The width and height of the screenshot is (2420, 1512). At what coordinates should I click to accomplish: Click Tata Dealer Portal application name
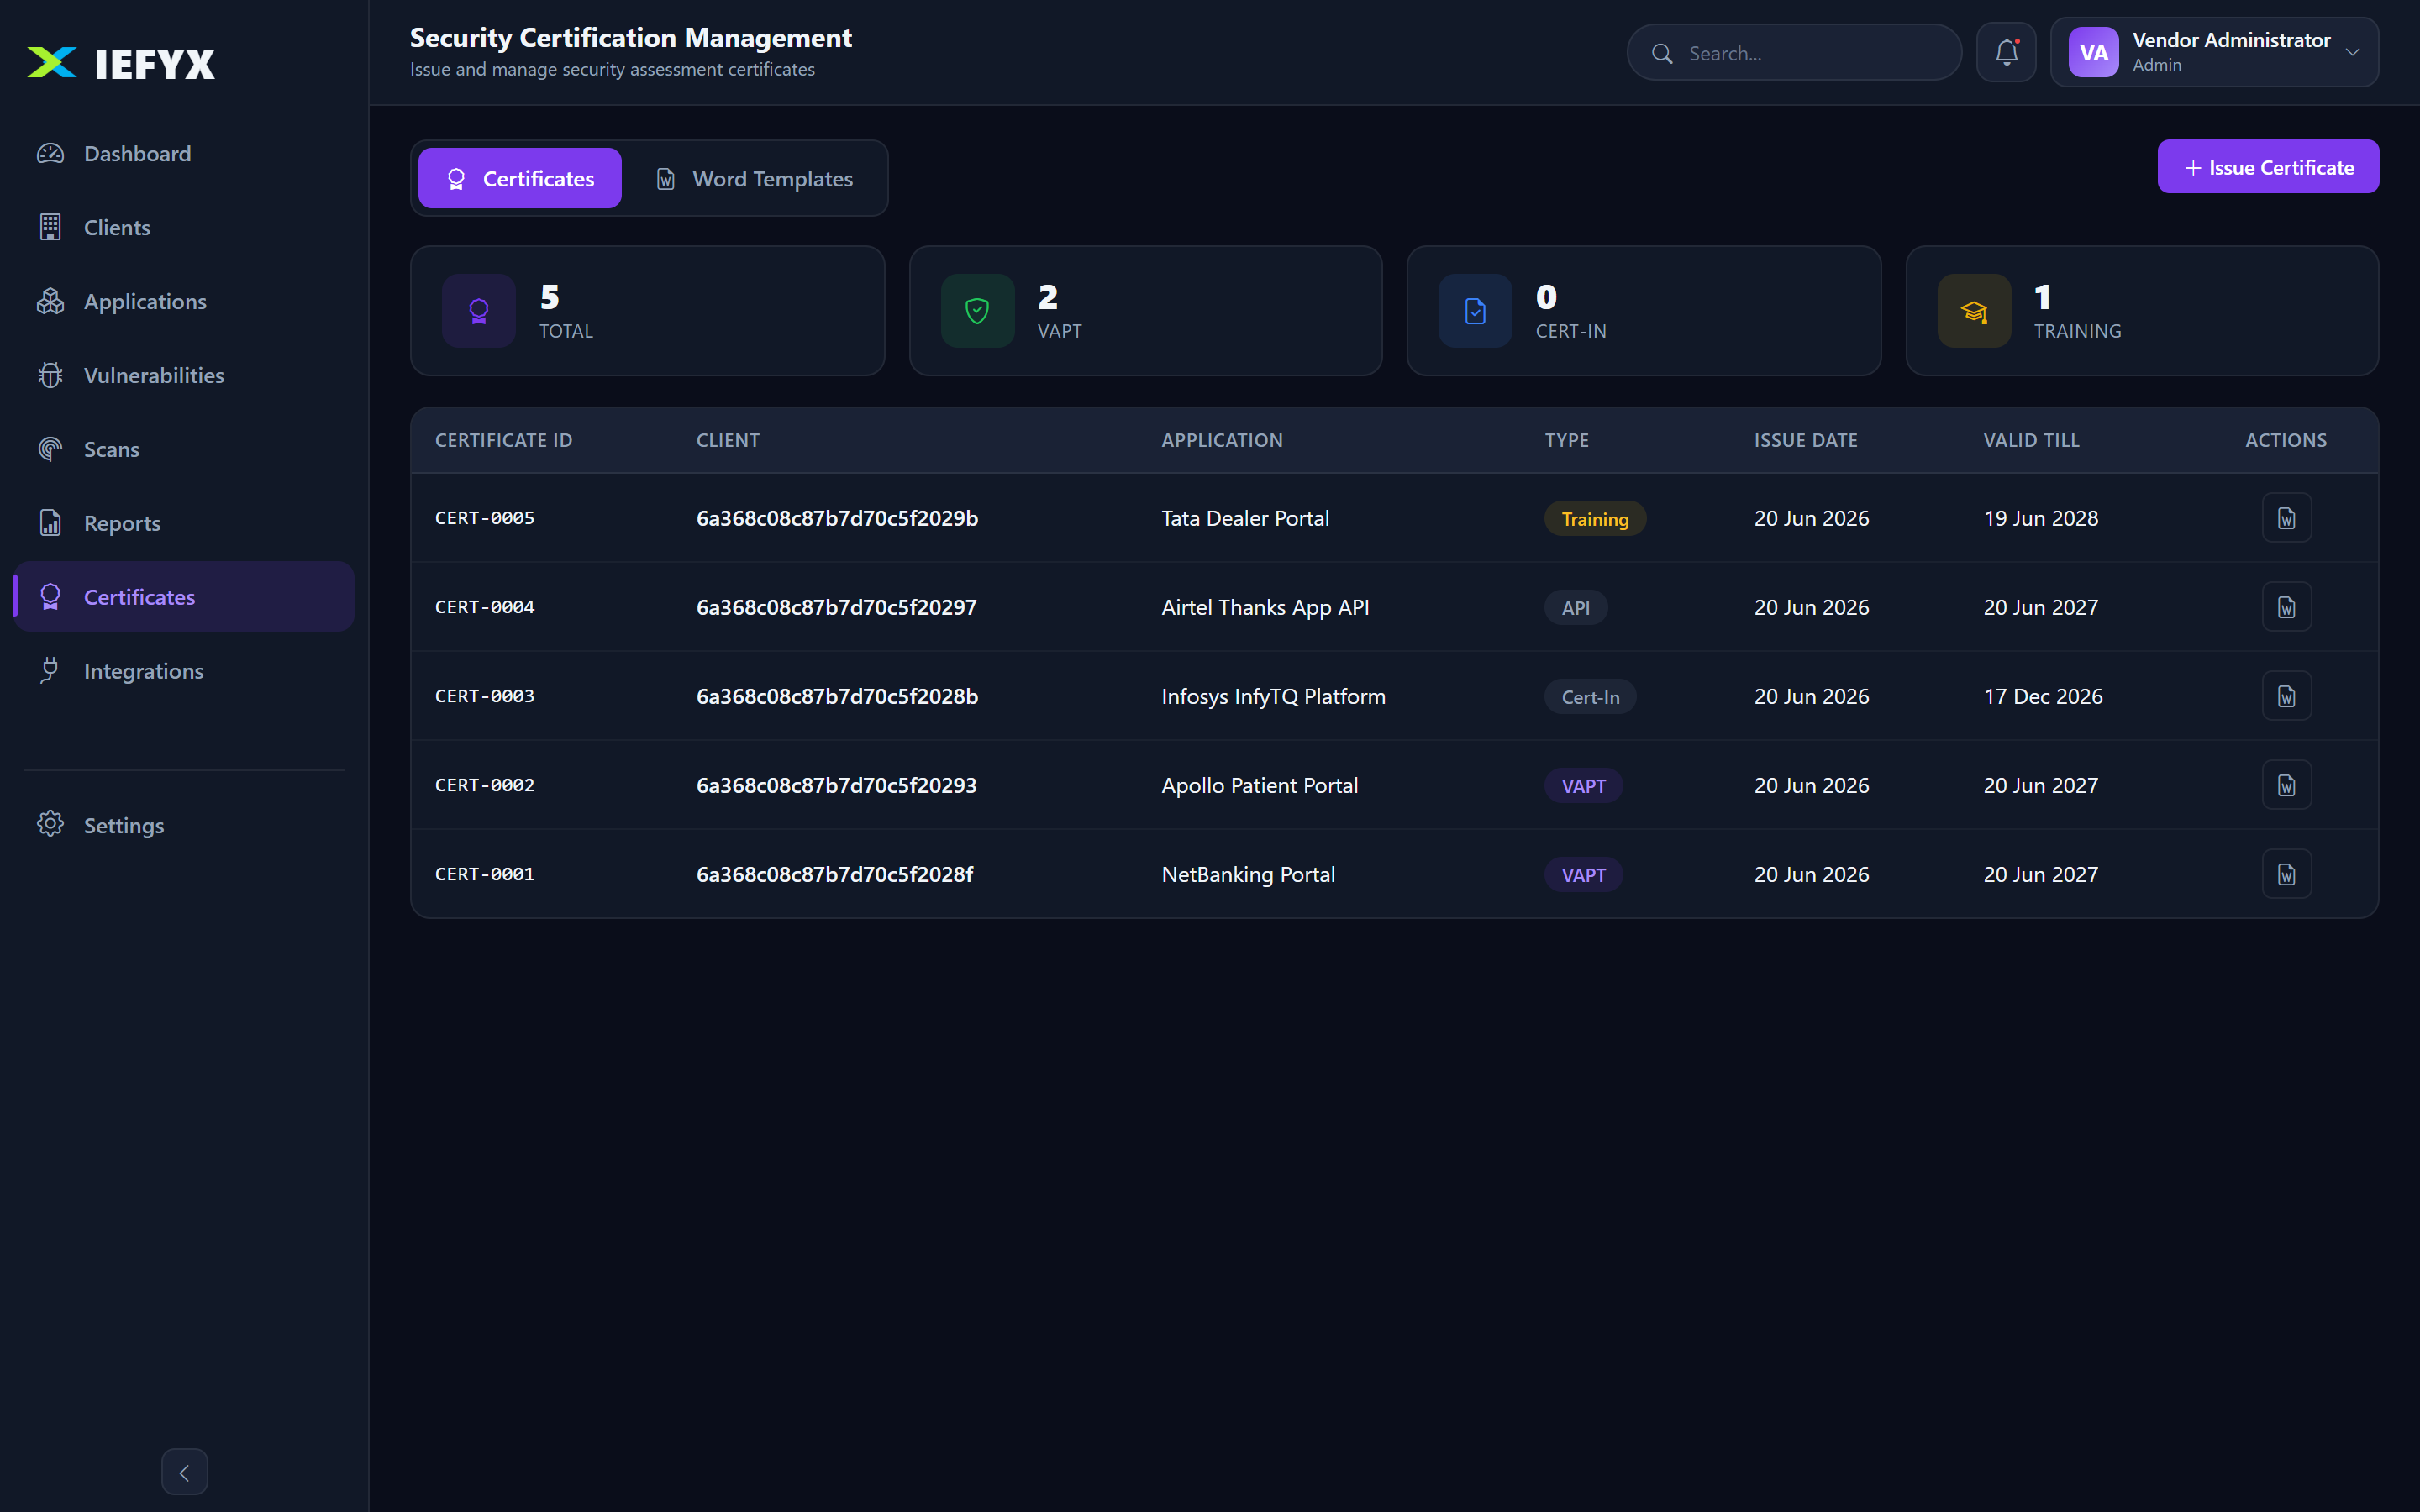tap(1245, 518)
